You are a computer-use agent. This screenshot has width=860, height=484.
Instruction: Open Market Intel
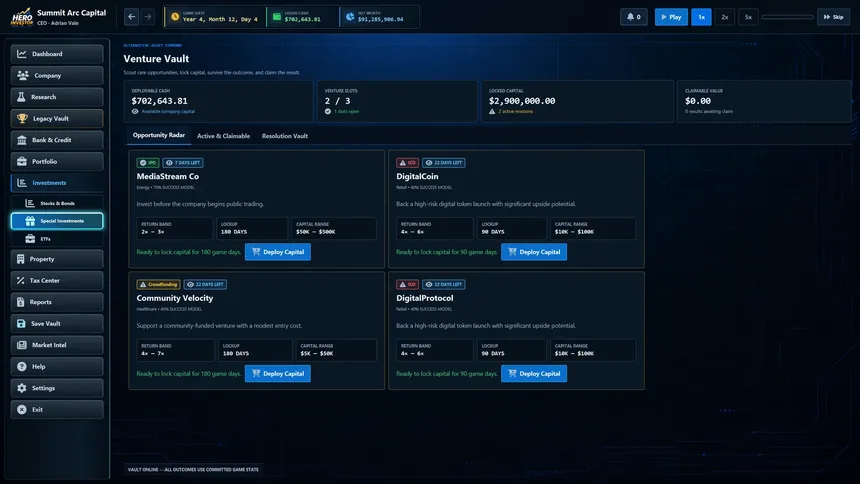[56, 345]
